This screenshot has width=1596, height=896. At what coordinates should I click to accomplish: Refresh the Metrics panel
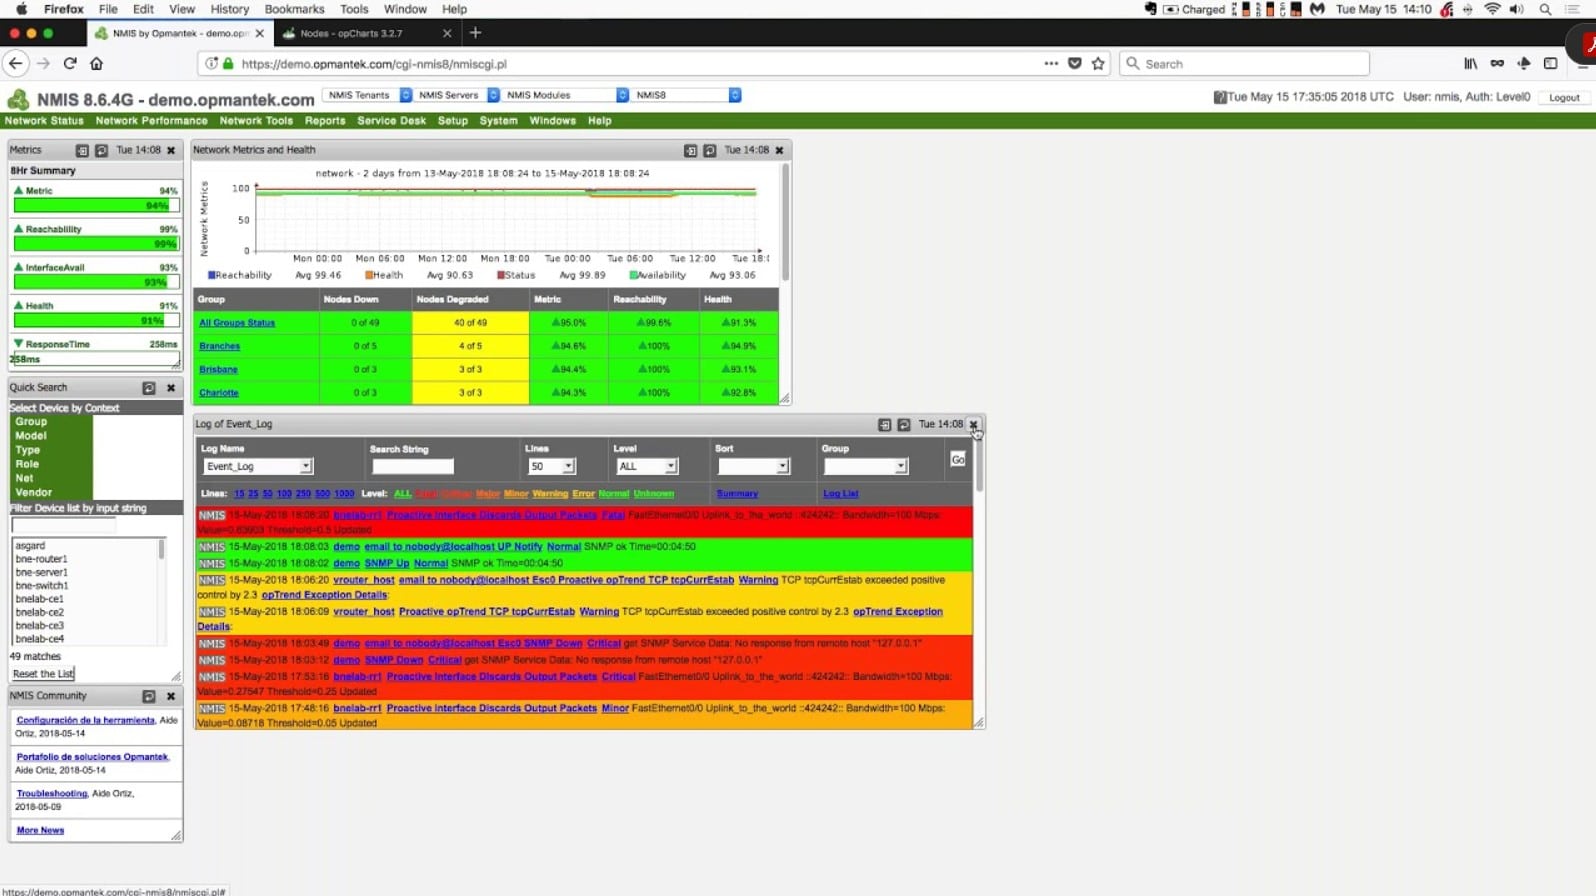(101, 150)
